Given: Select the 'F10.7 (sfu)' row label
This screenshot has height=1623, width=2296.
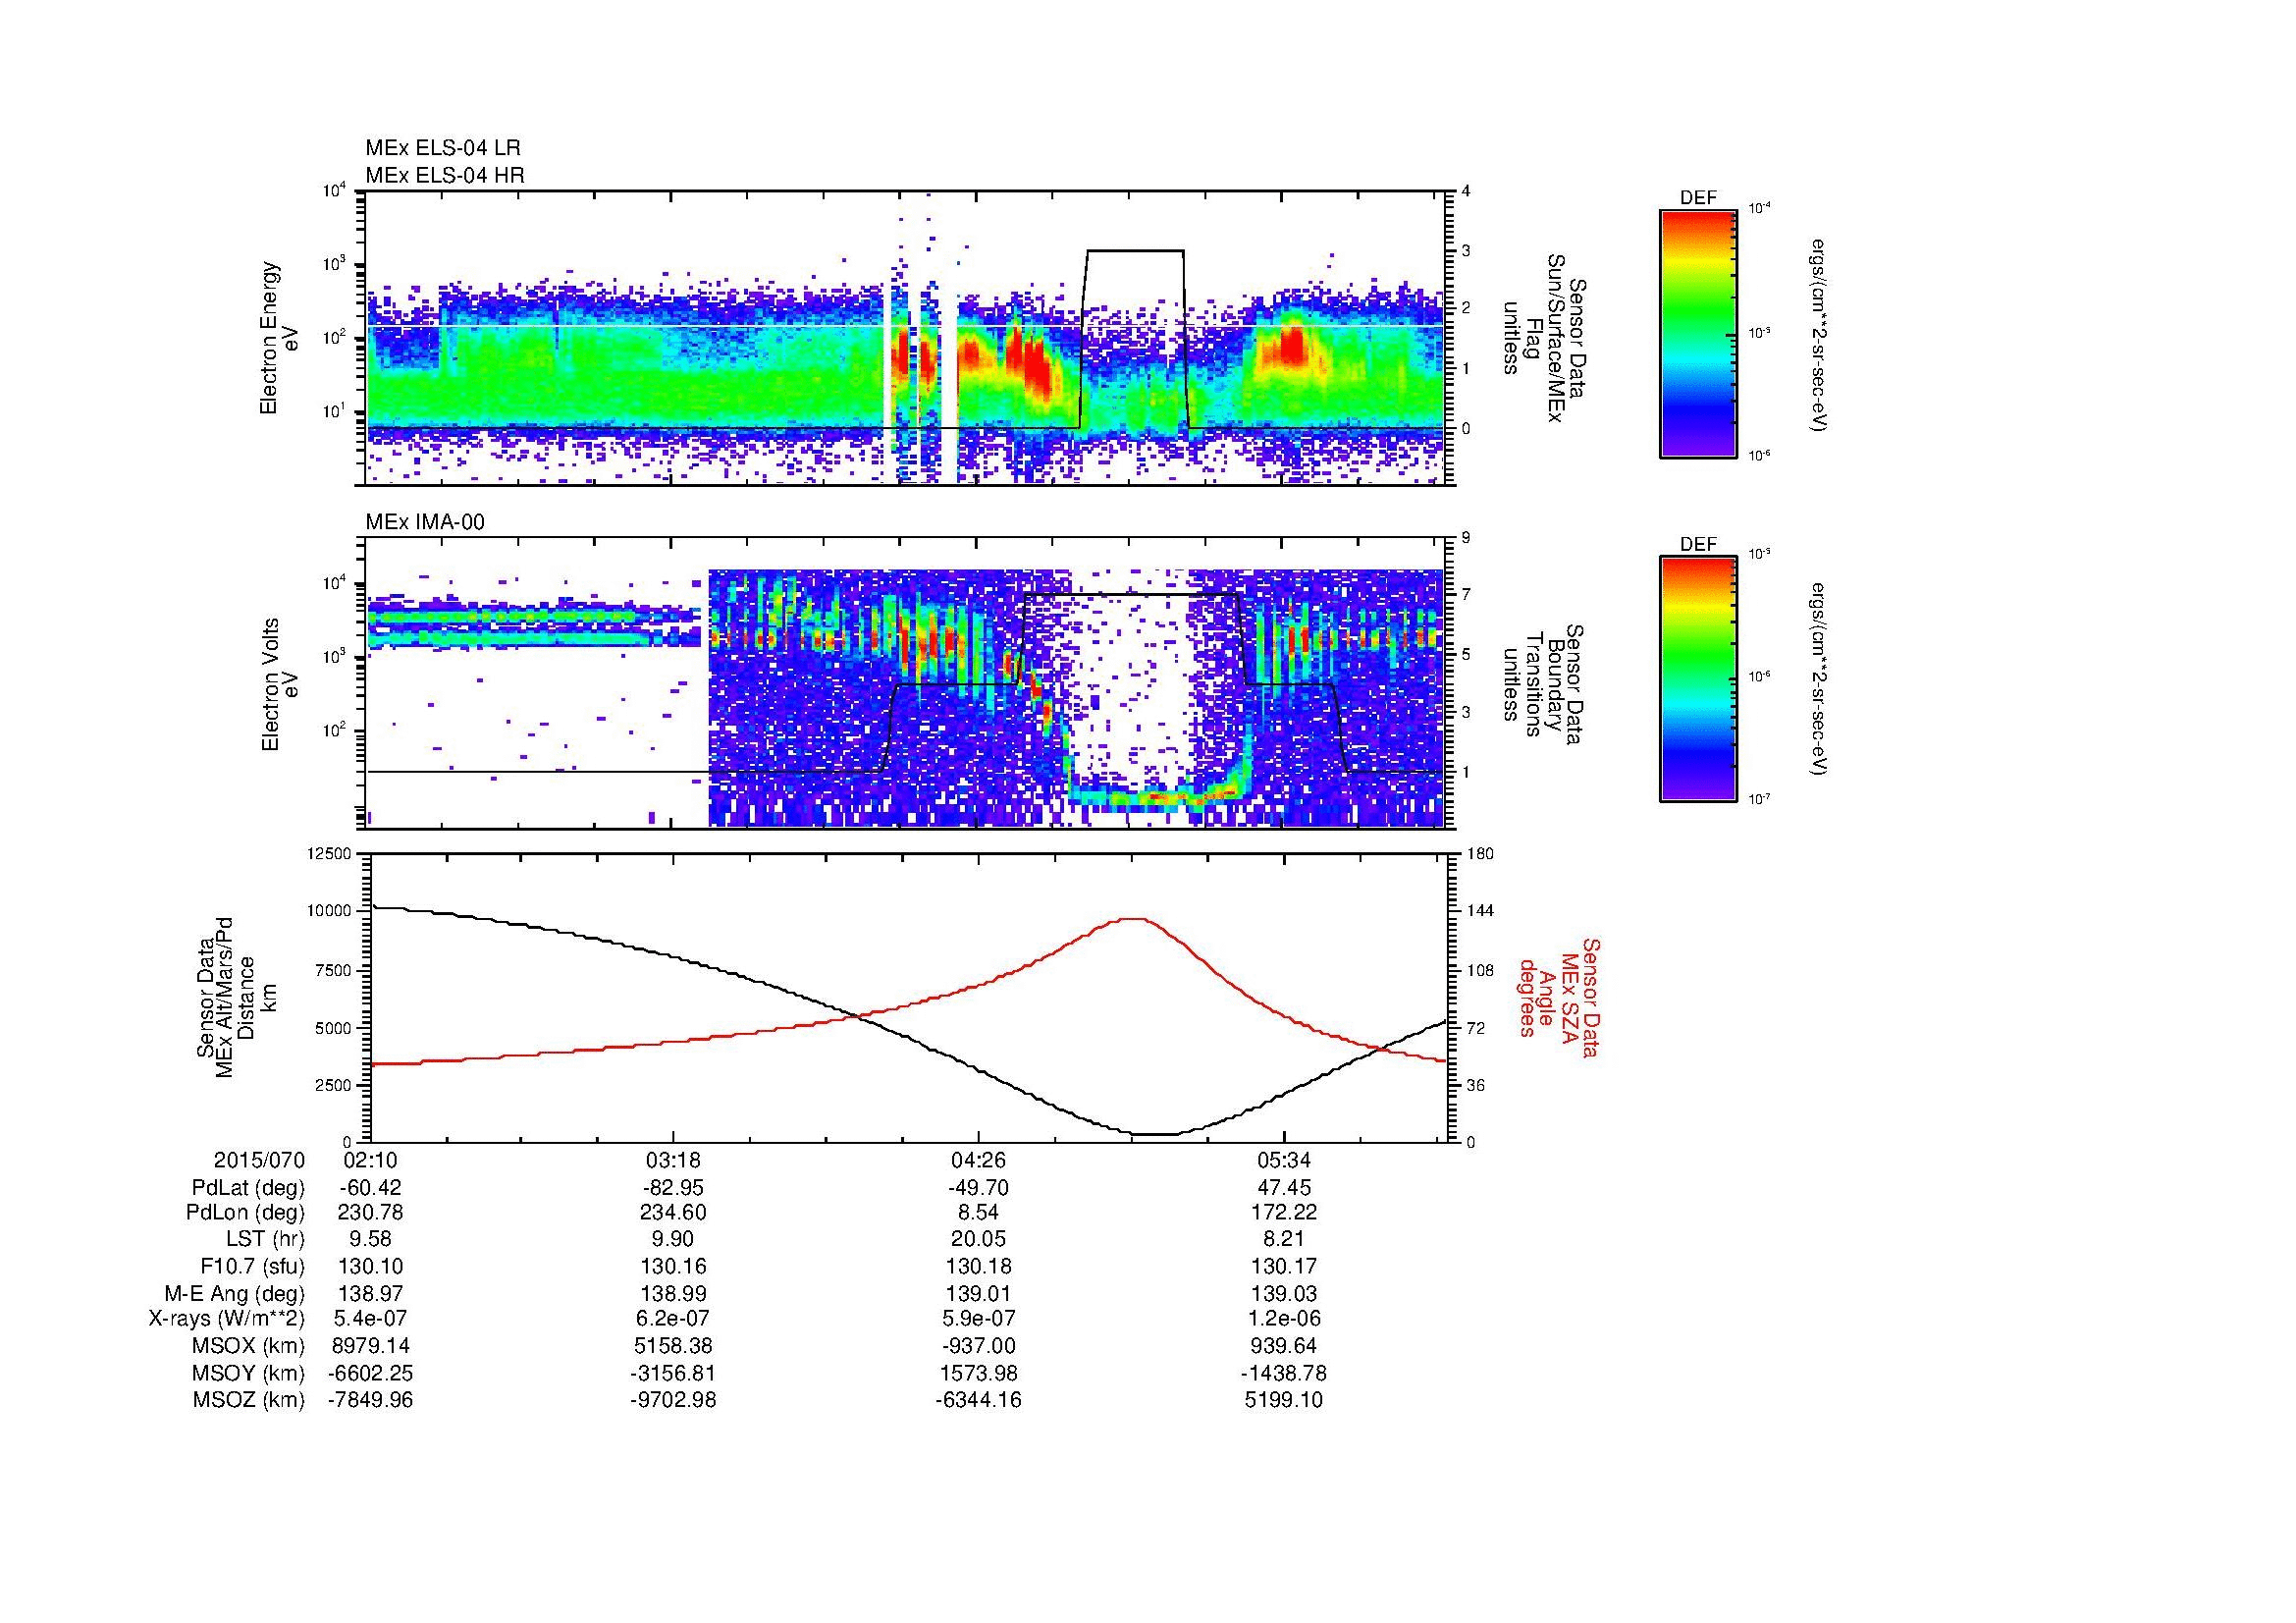Looking at the screenshot, I should (x=252, y=1267).
